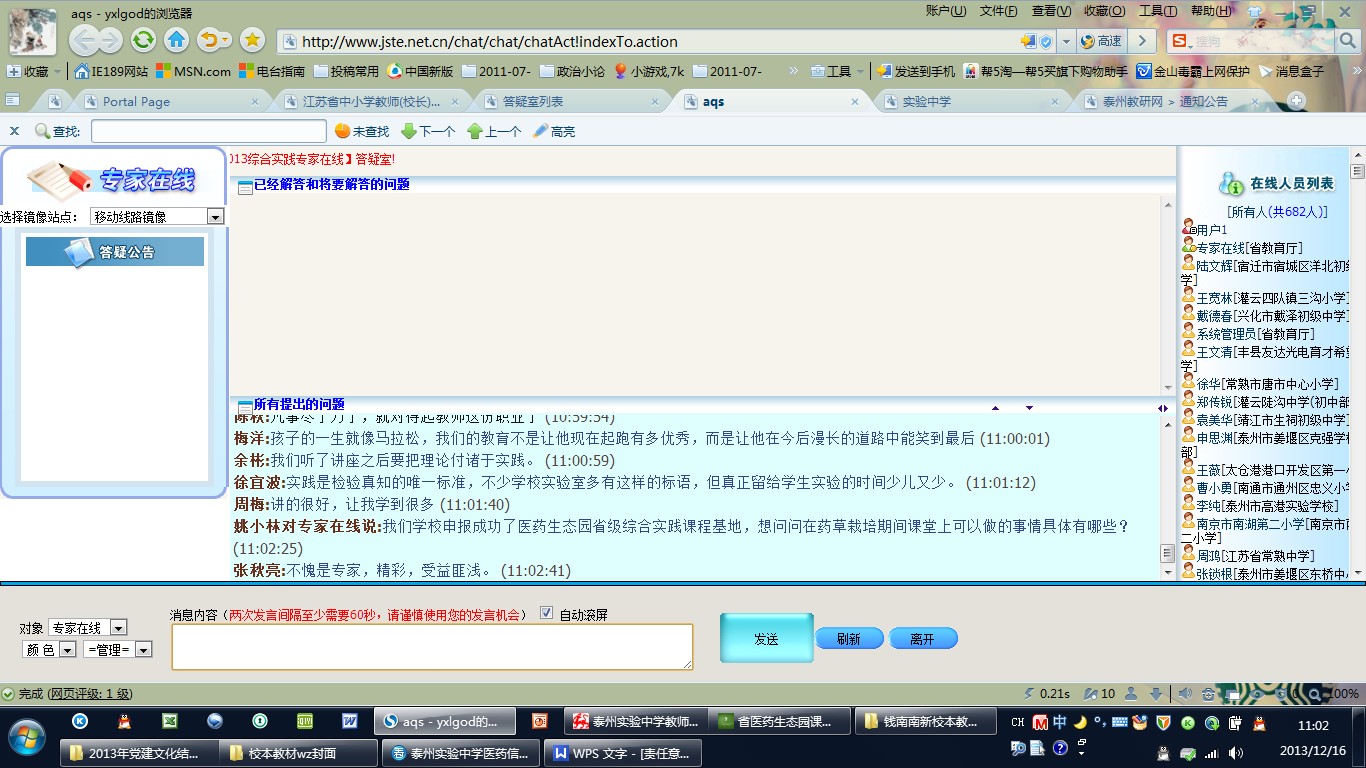This screenshot has width=1366, height=768.
Task: Open the 移动线路镜像 mirror site dropdown
Action: 214,215
